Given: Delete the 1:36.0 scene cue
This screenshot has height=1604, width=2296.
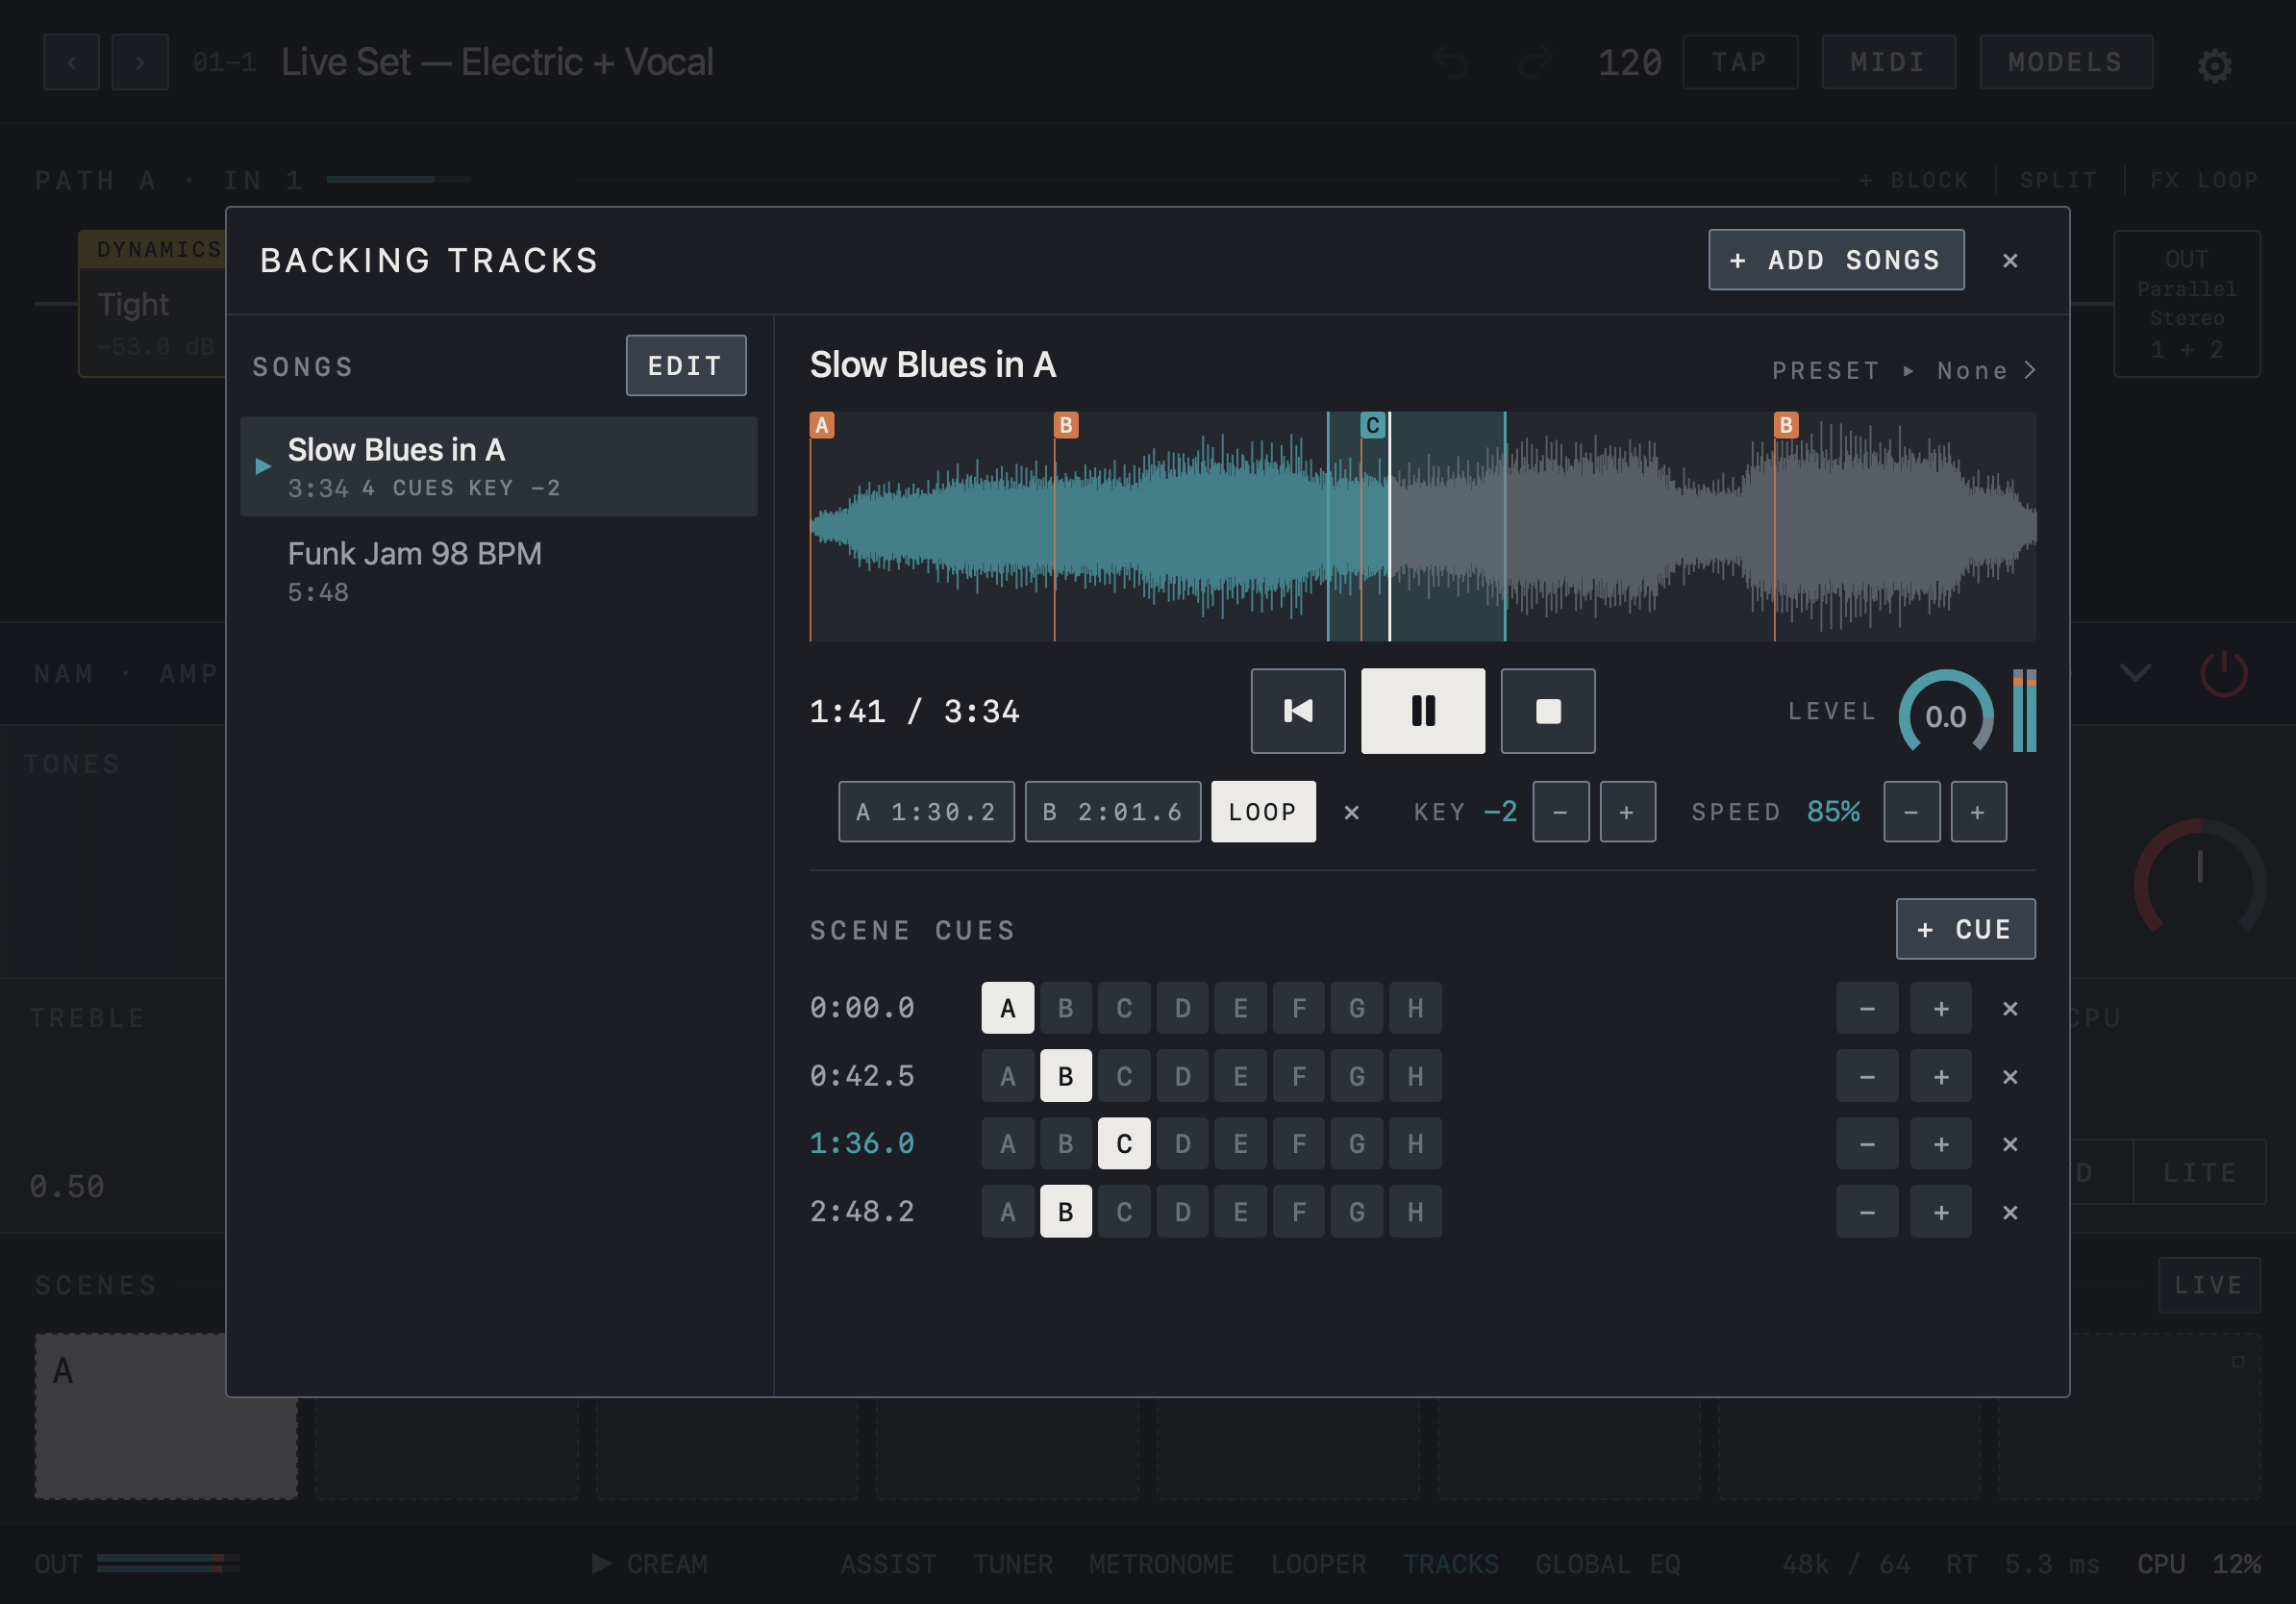Looking at the screenshot, I should (x=2010, y=1144).
